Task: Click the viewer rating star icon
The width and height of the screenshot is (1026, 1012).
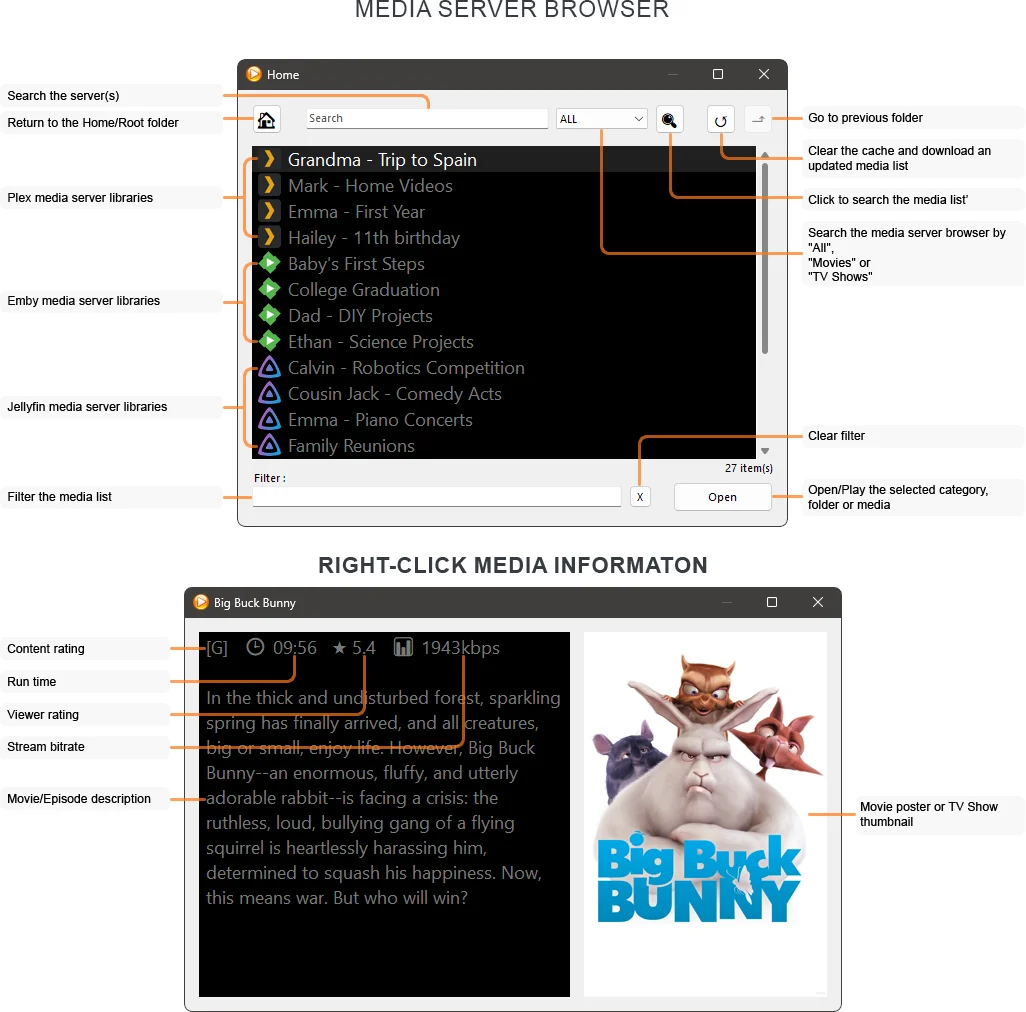Action: coord(339,648)
